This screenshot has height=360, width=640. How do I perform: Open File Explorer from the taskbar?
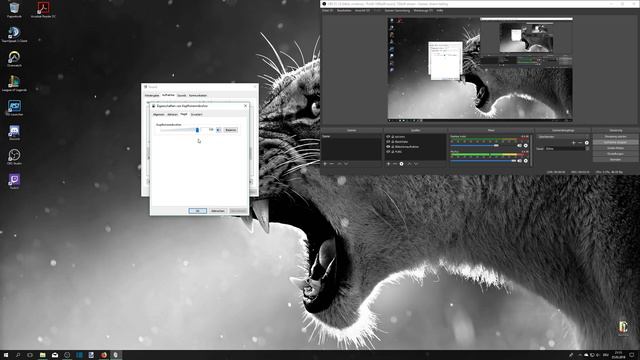pos(42,355)
